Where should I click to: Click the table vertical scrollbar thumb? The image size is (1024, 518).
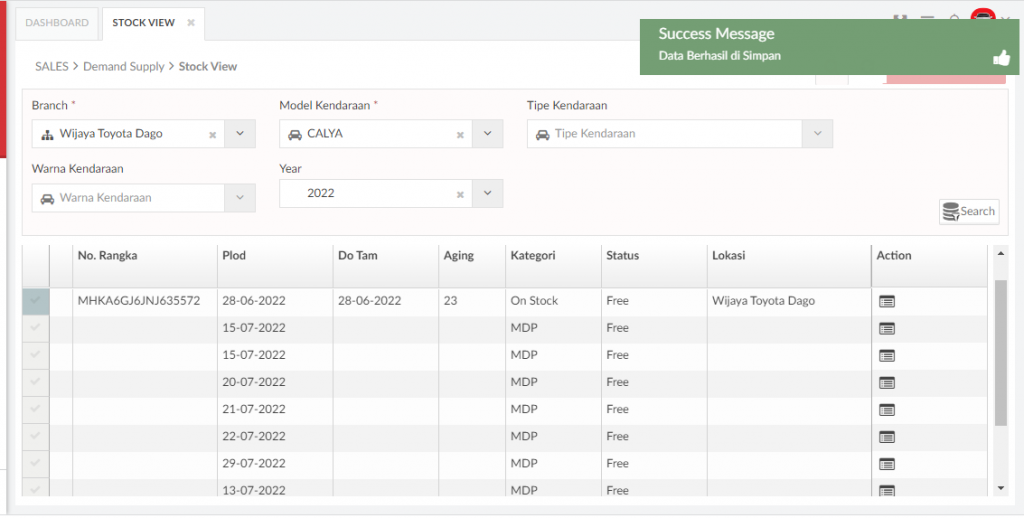[x=1000, y=353]
